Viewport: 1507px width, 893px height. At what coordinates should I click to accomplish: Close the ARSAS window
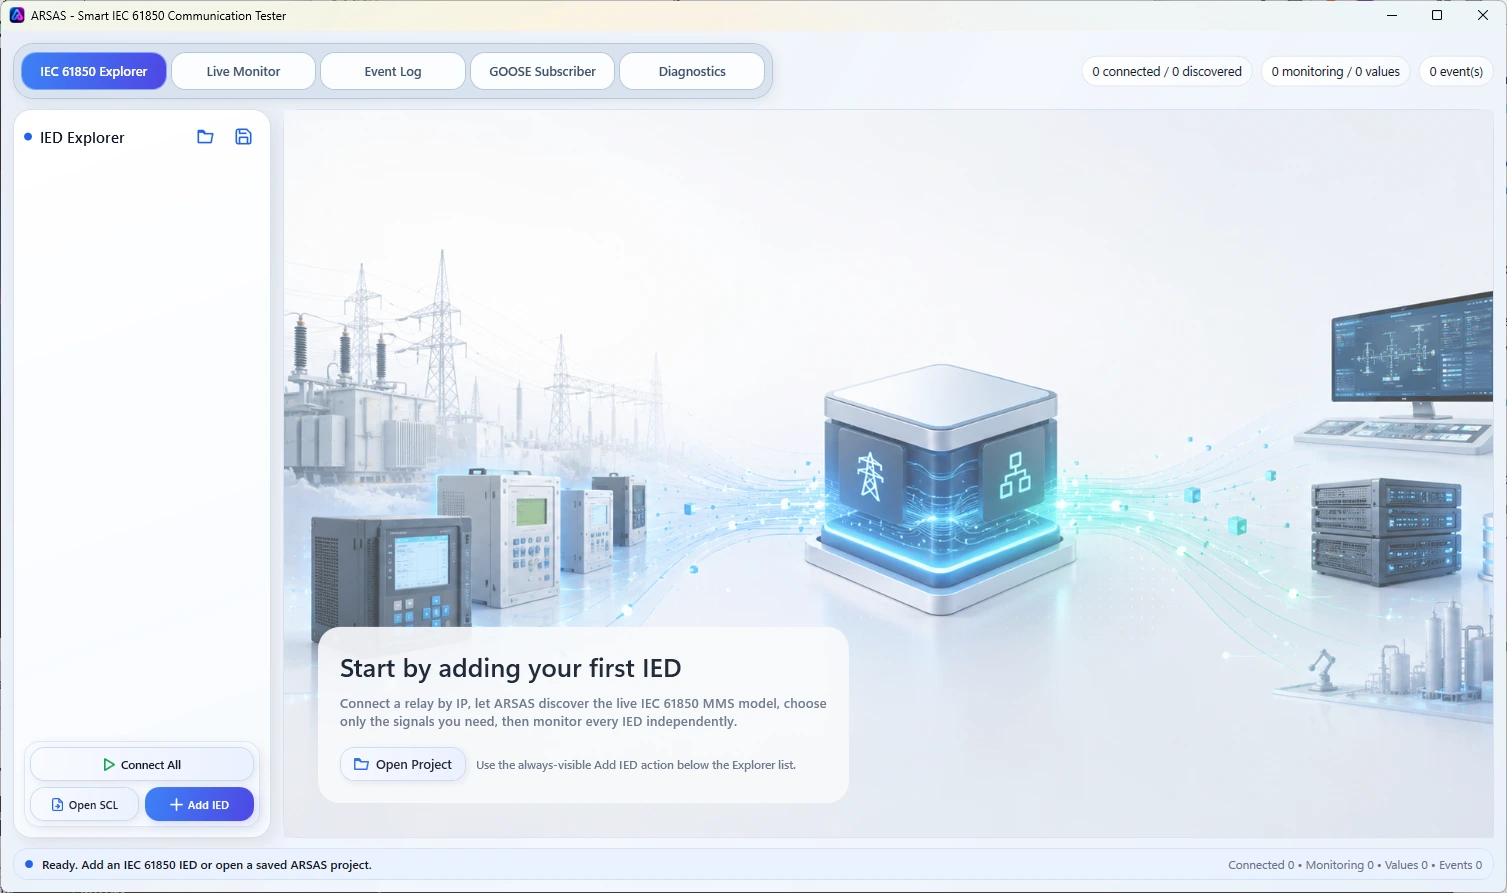(x=1483, y=15)
